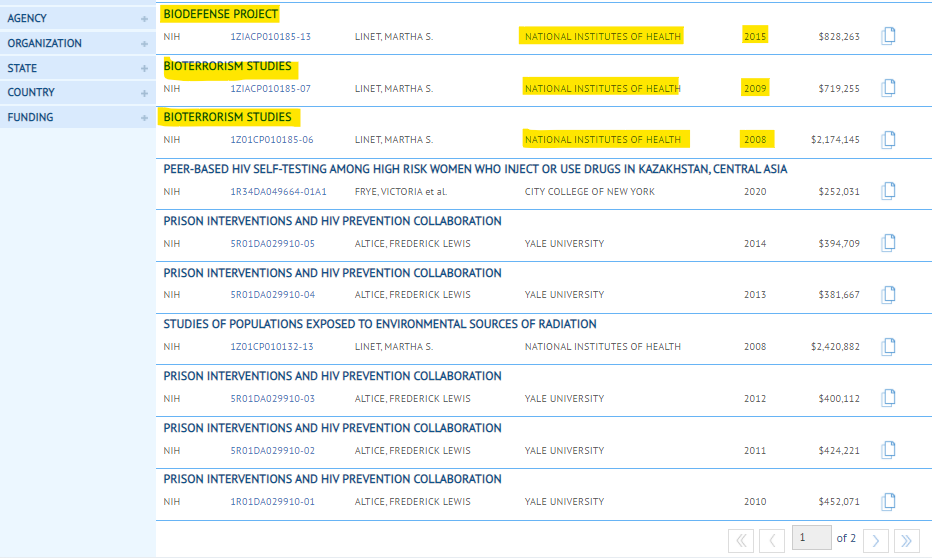Click the page number input field

[811, 538]
